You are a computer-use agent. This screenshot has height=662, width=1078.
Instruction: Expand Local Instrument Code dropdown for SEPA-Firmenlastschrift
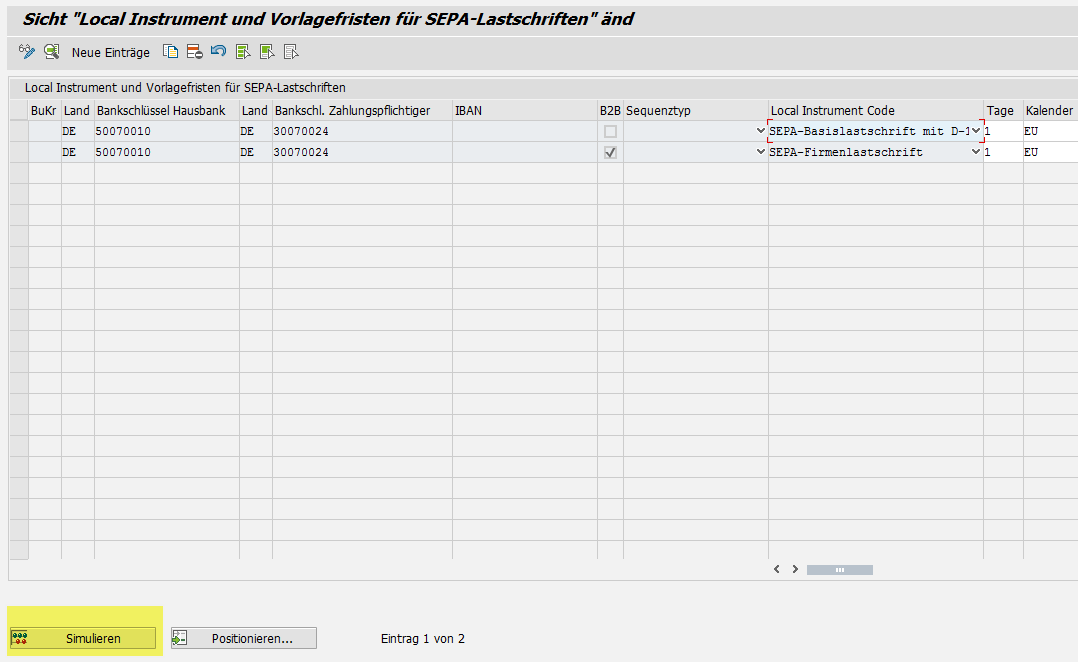tap(976, 153)
